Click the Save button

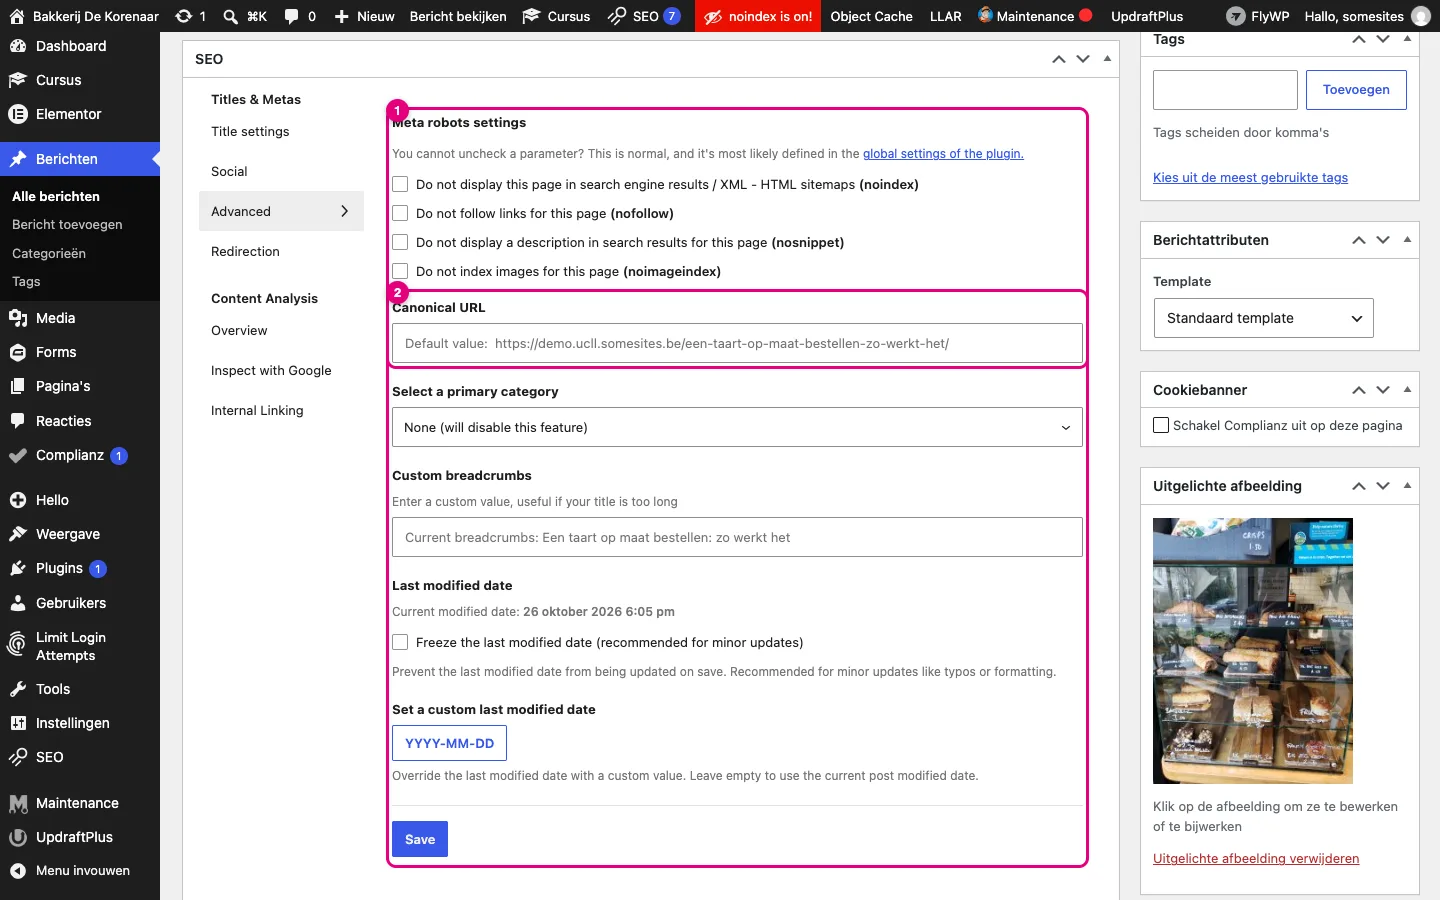(420, 839)
